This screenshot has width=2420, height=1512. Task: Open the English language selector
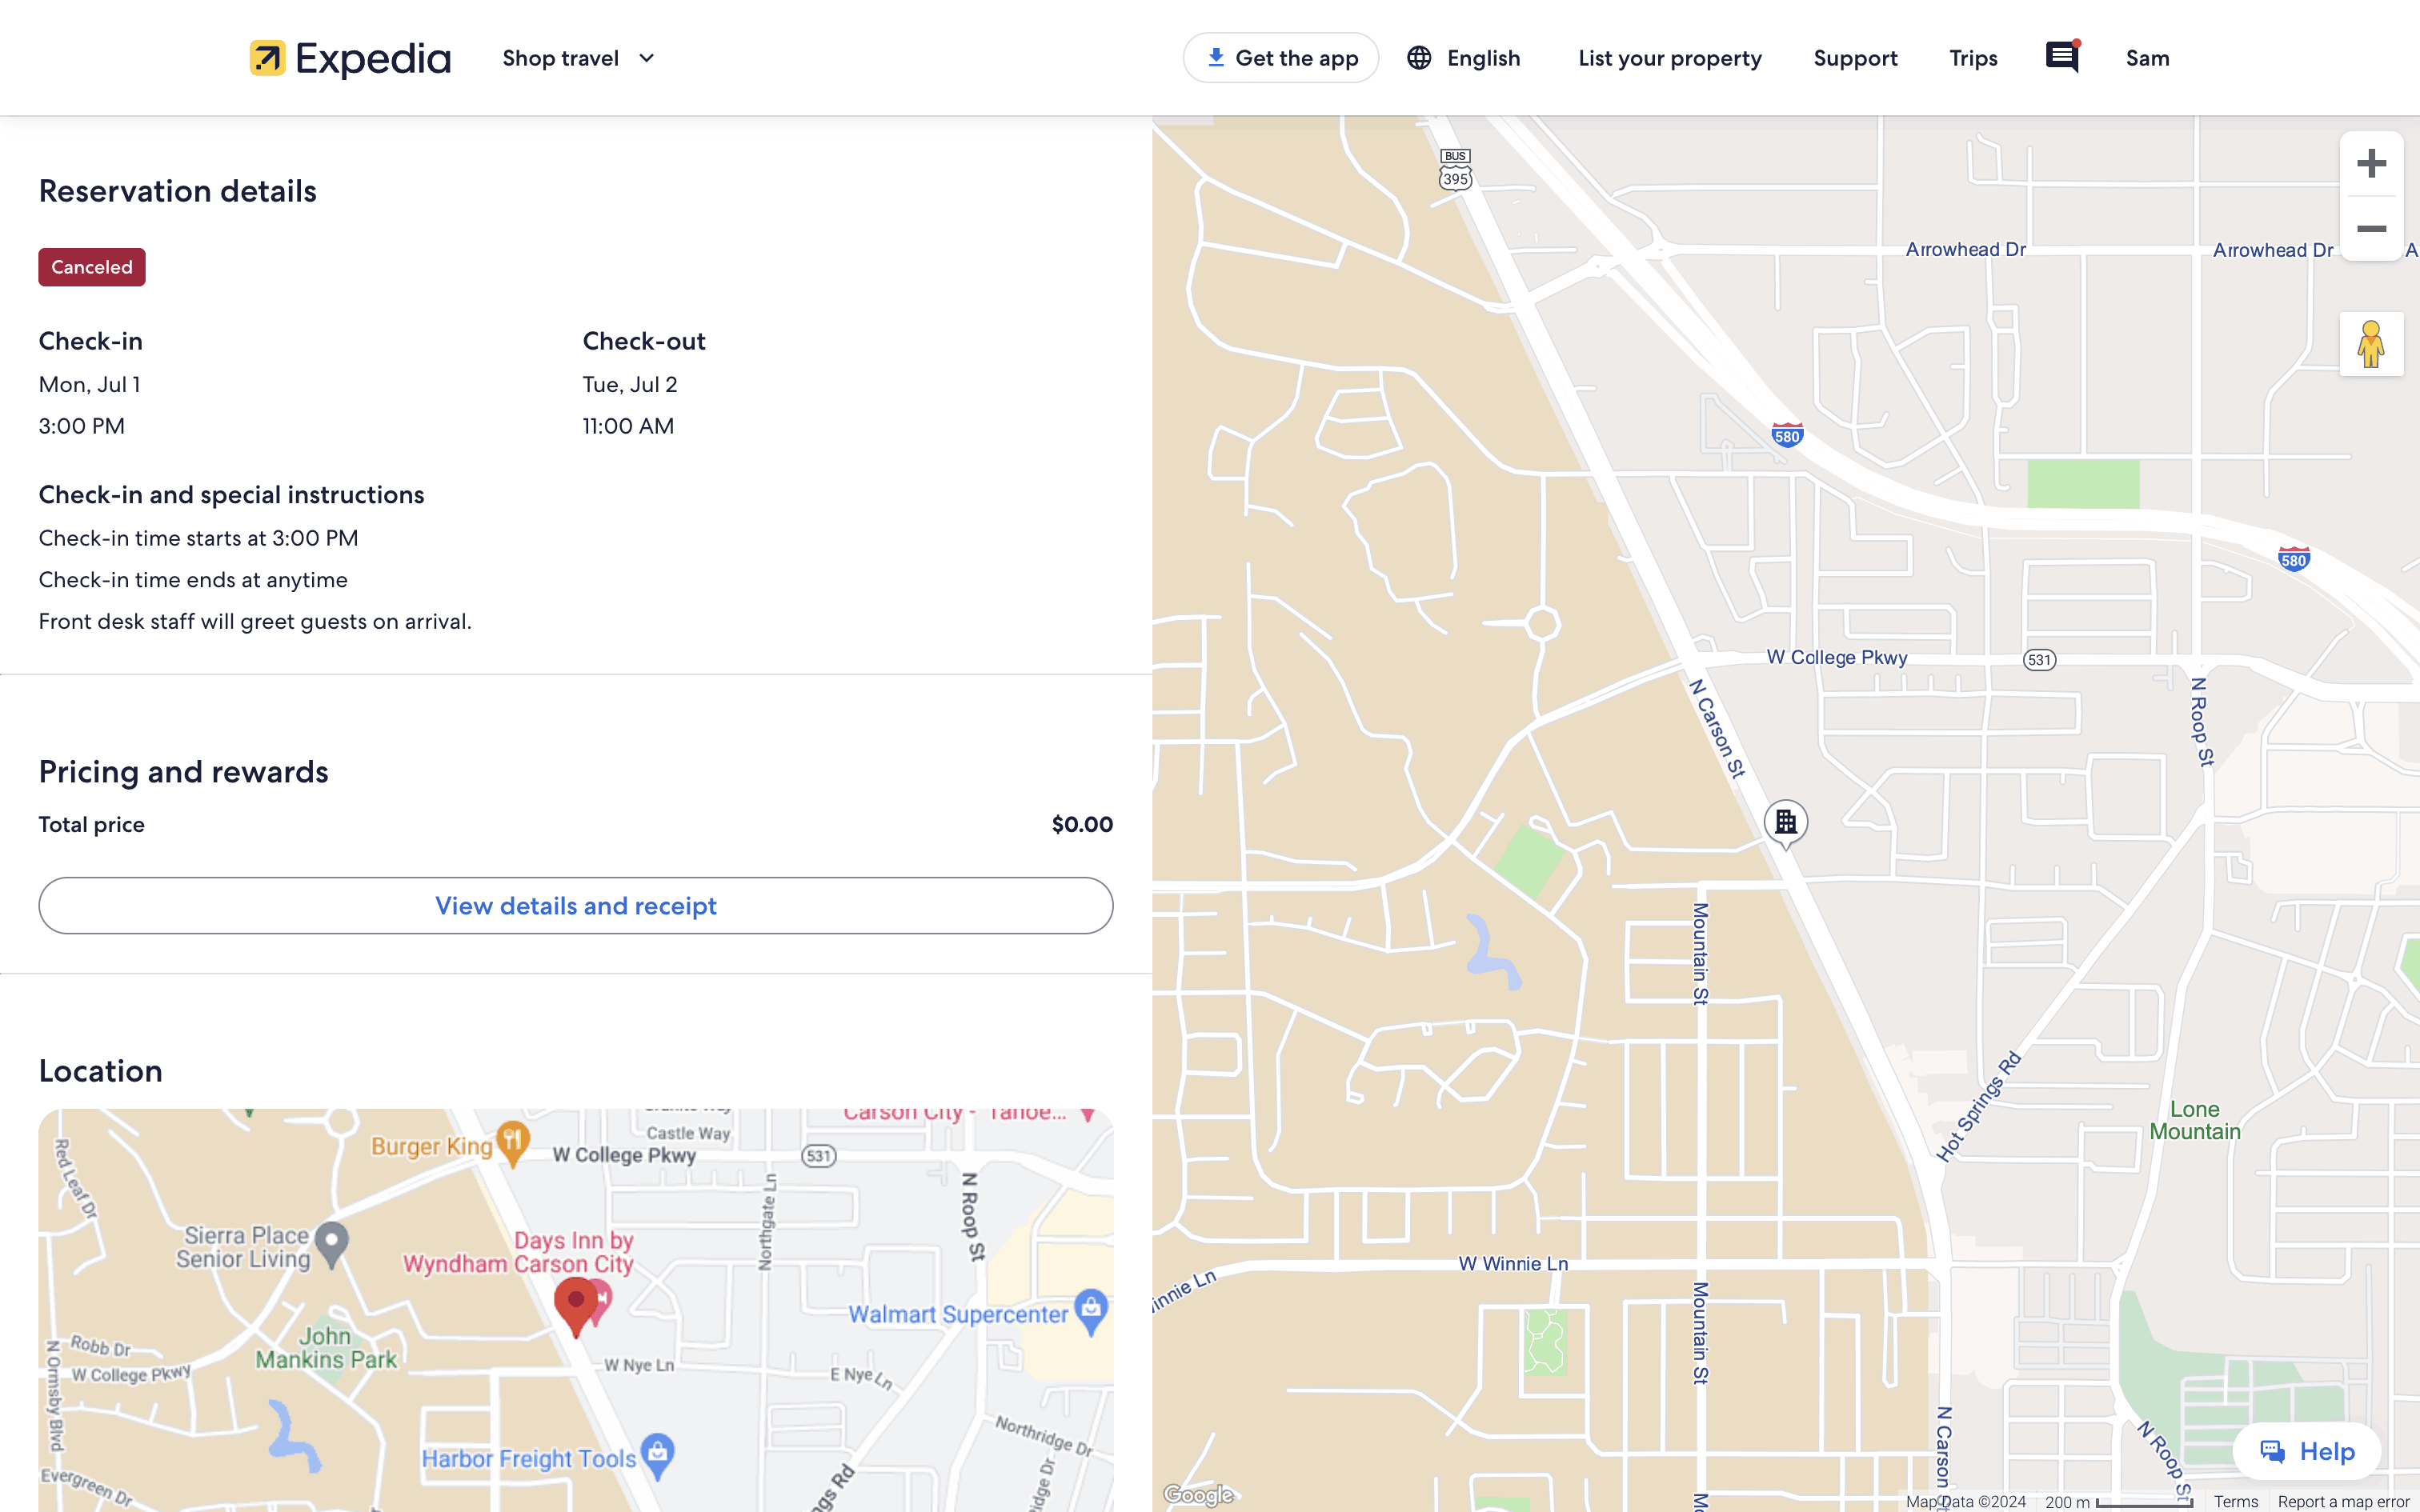[x=1463, y=58]
